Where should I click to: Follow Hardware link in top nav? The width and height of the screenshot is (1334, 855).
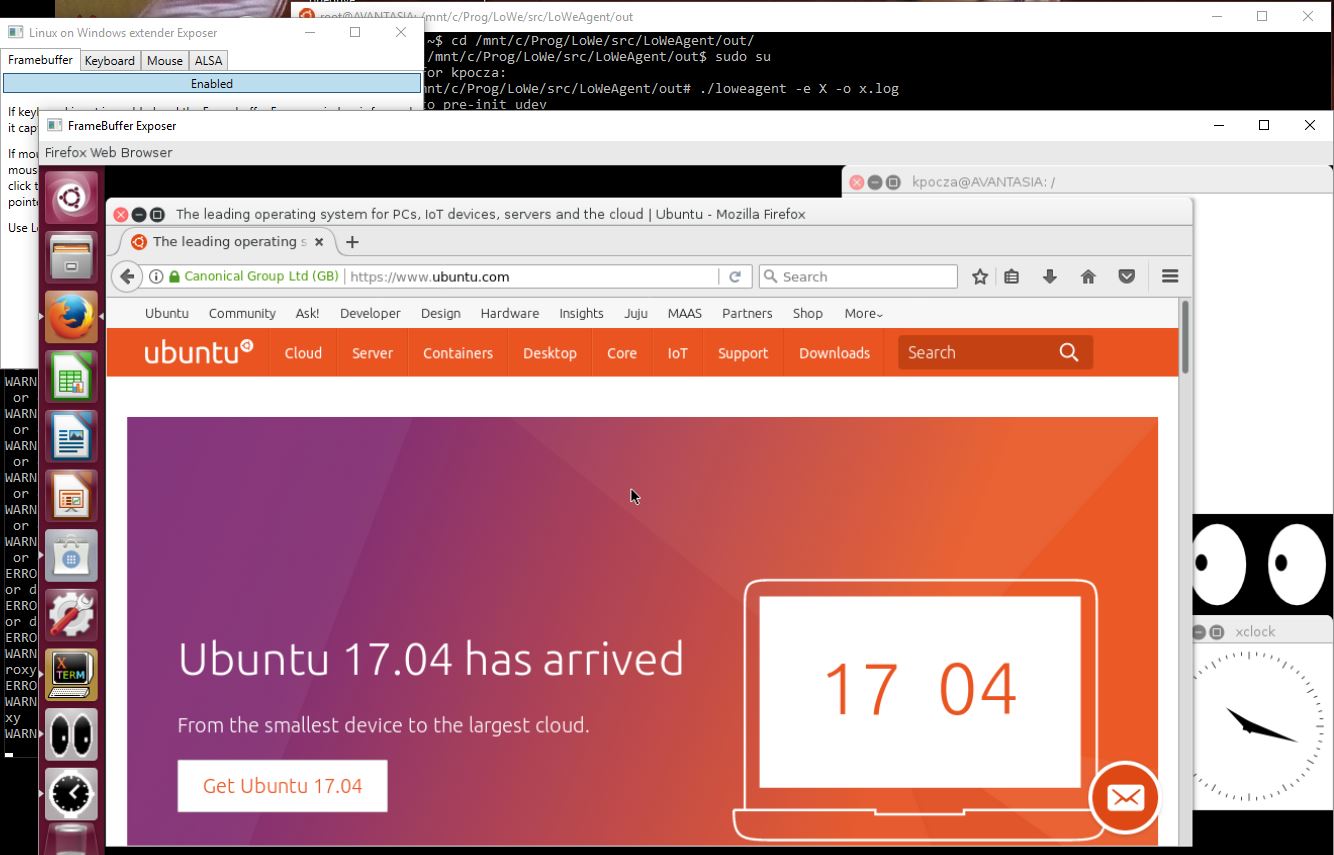point(510,313)
